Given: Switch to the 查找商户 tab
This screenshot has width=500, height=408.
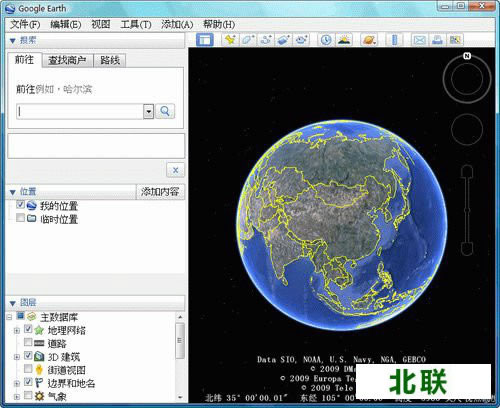Looking at the screenshot, I should [x=67, y=60].
